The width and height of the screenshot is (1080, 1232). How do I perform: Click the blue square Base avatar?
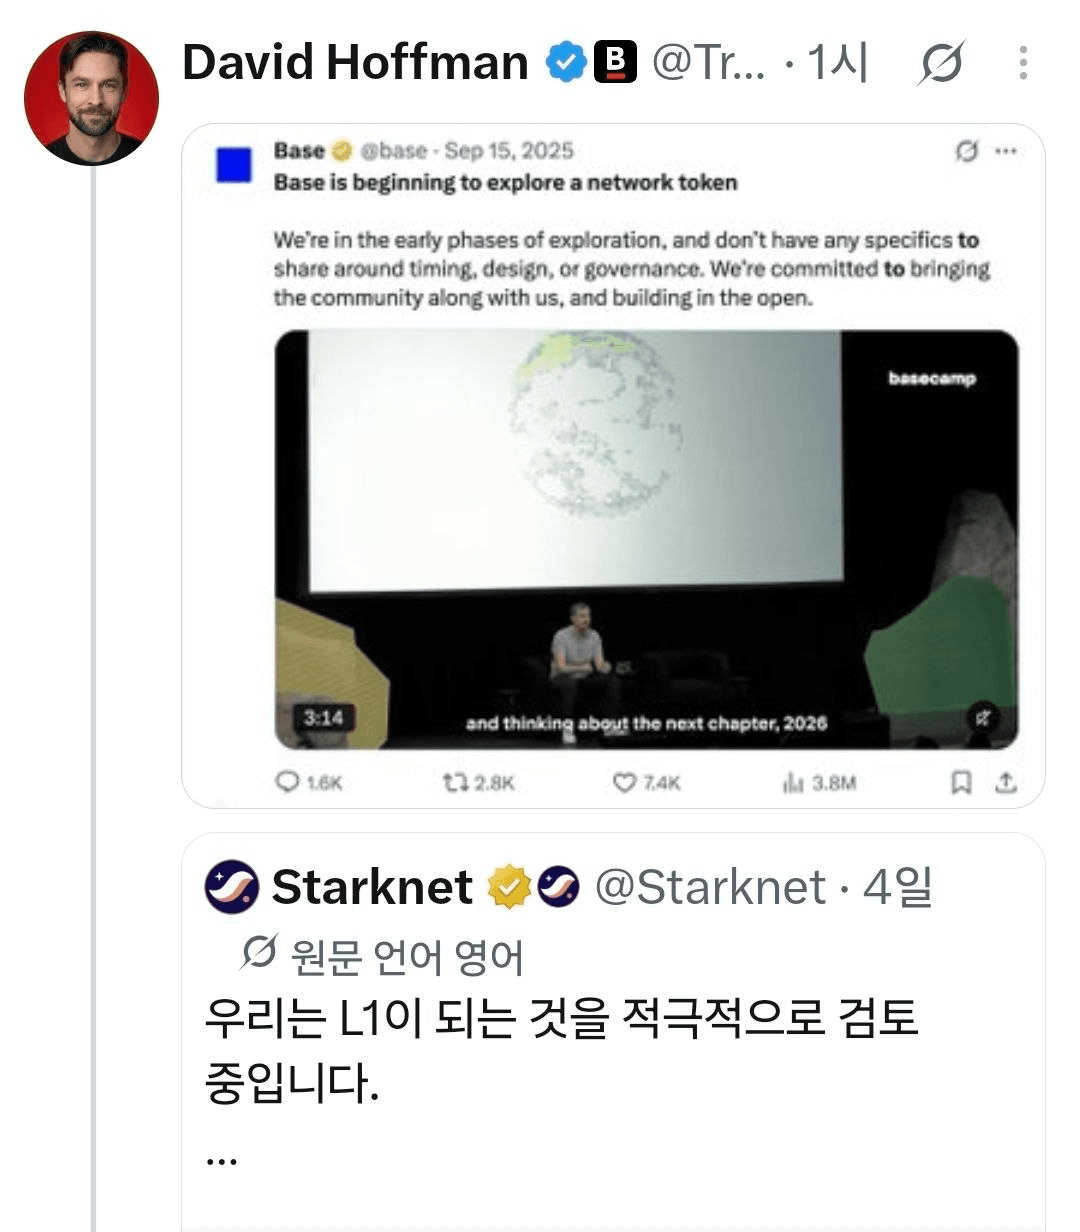click(234, 165)
